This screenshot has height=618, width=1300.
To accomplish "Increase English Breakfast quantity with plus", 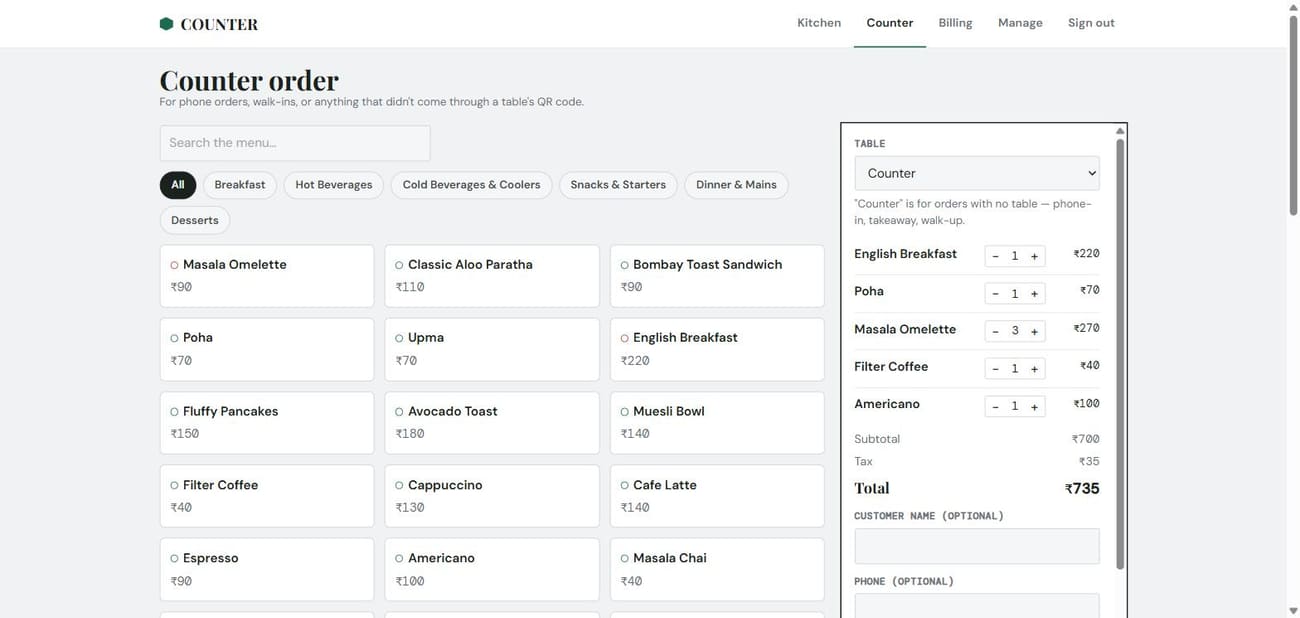I will [x=1034, y=256].
